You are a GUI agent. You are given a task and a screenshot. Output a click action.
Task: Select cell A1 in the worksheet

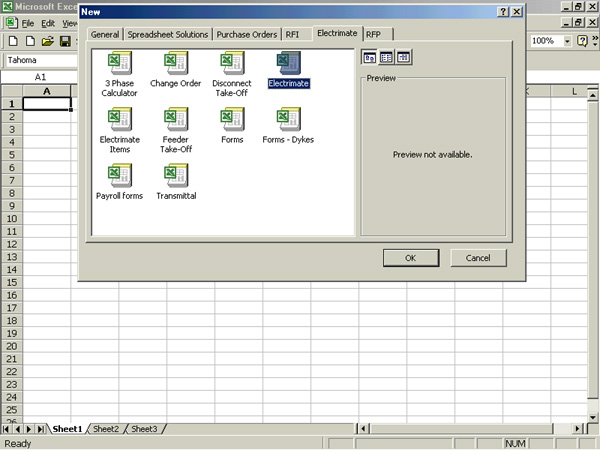(x=47, y=104)
